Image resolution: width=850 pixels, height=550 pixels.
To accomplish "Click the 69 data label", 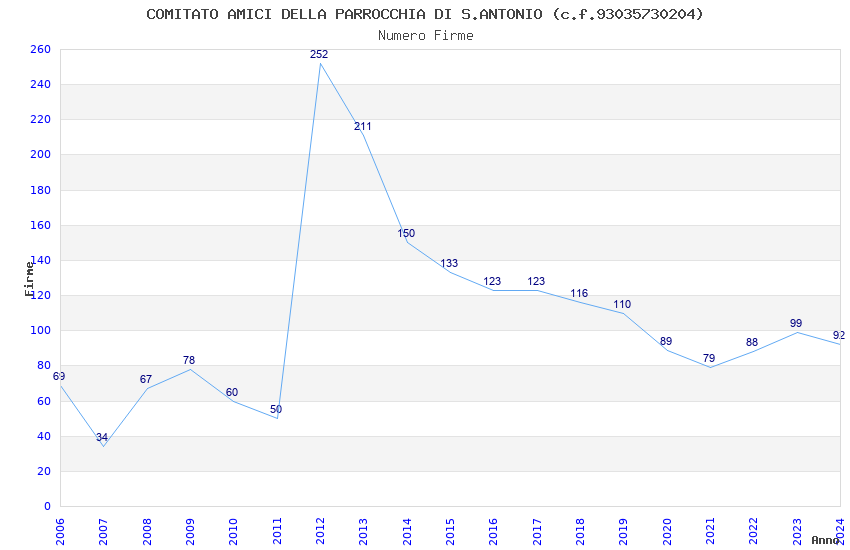I will coord(59,376).
